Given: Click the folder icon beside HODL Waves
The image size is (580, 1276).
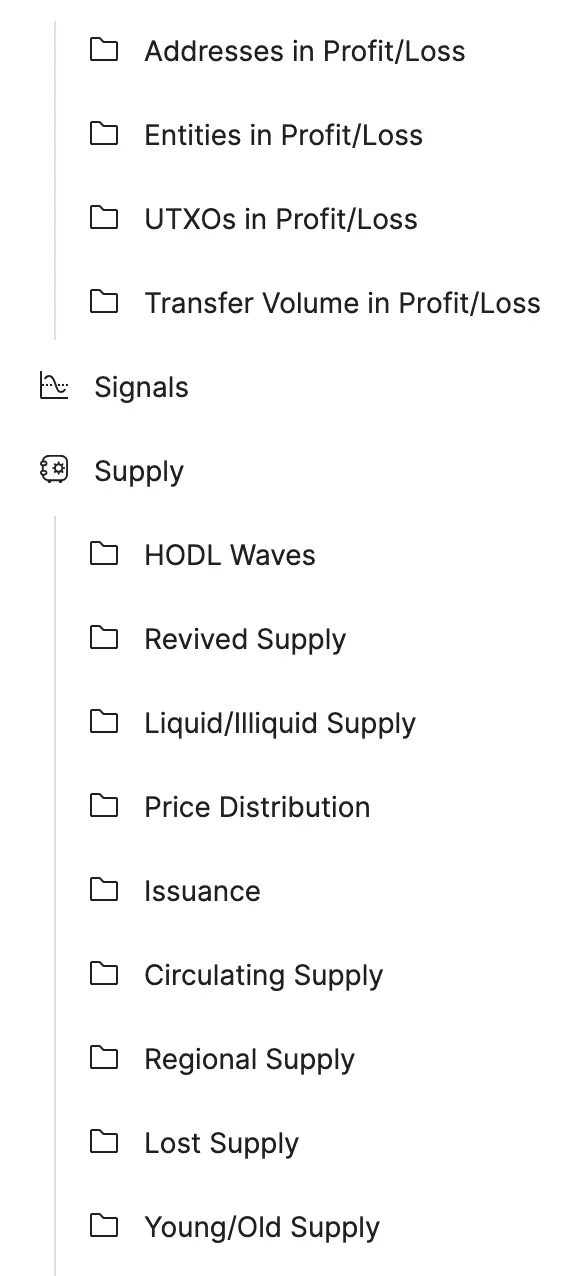Looking at the screenshot, I should click(104, 554).
